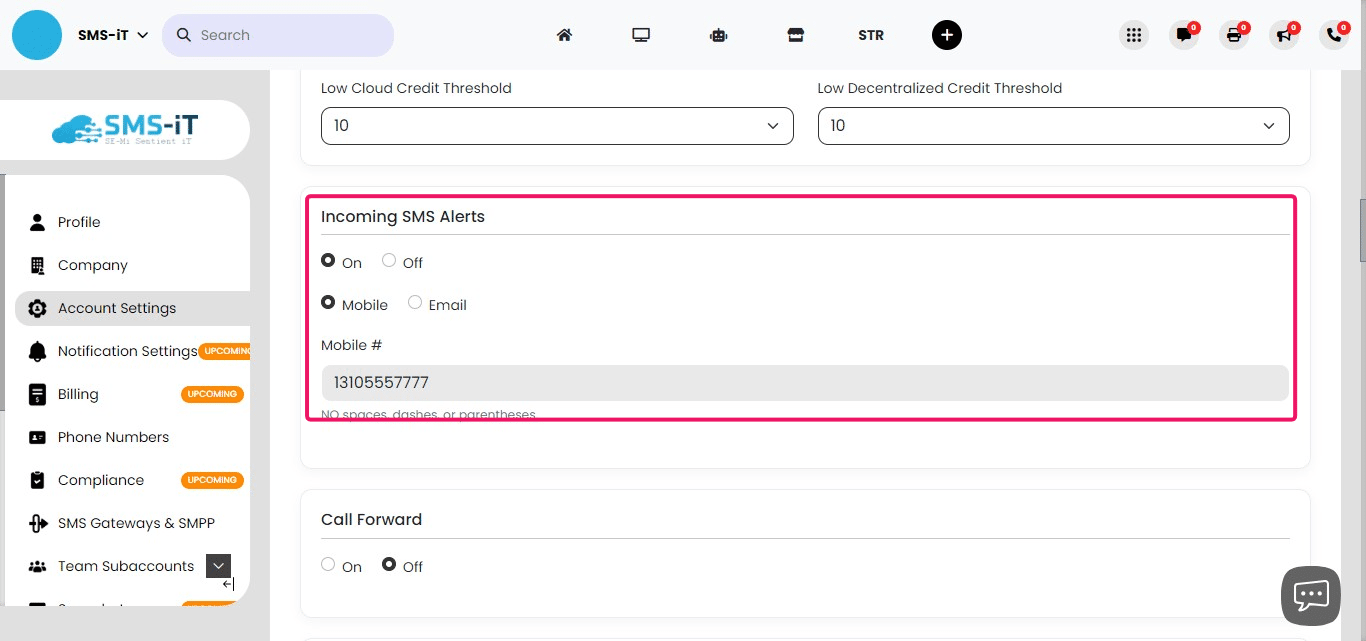The width and height of the screenshot is (1366, 641).
Task: Turn off Incoming SMS Alerts
Action: point(389,261)
